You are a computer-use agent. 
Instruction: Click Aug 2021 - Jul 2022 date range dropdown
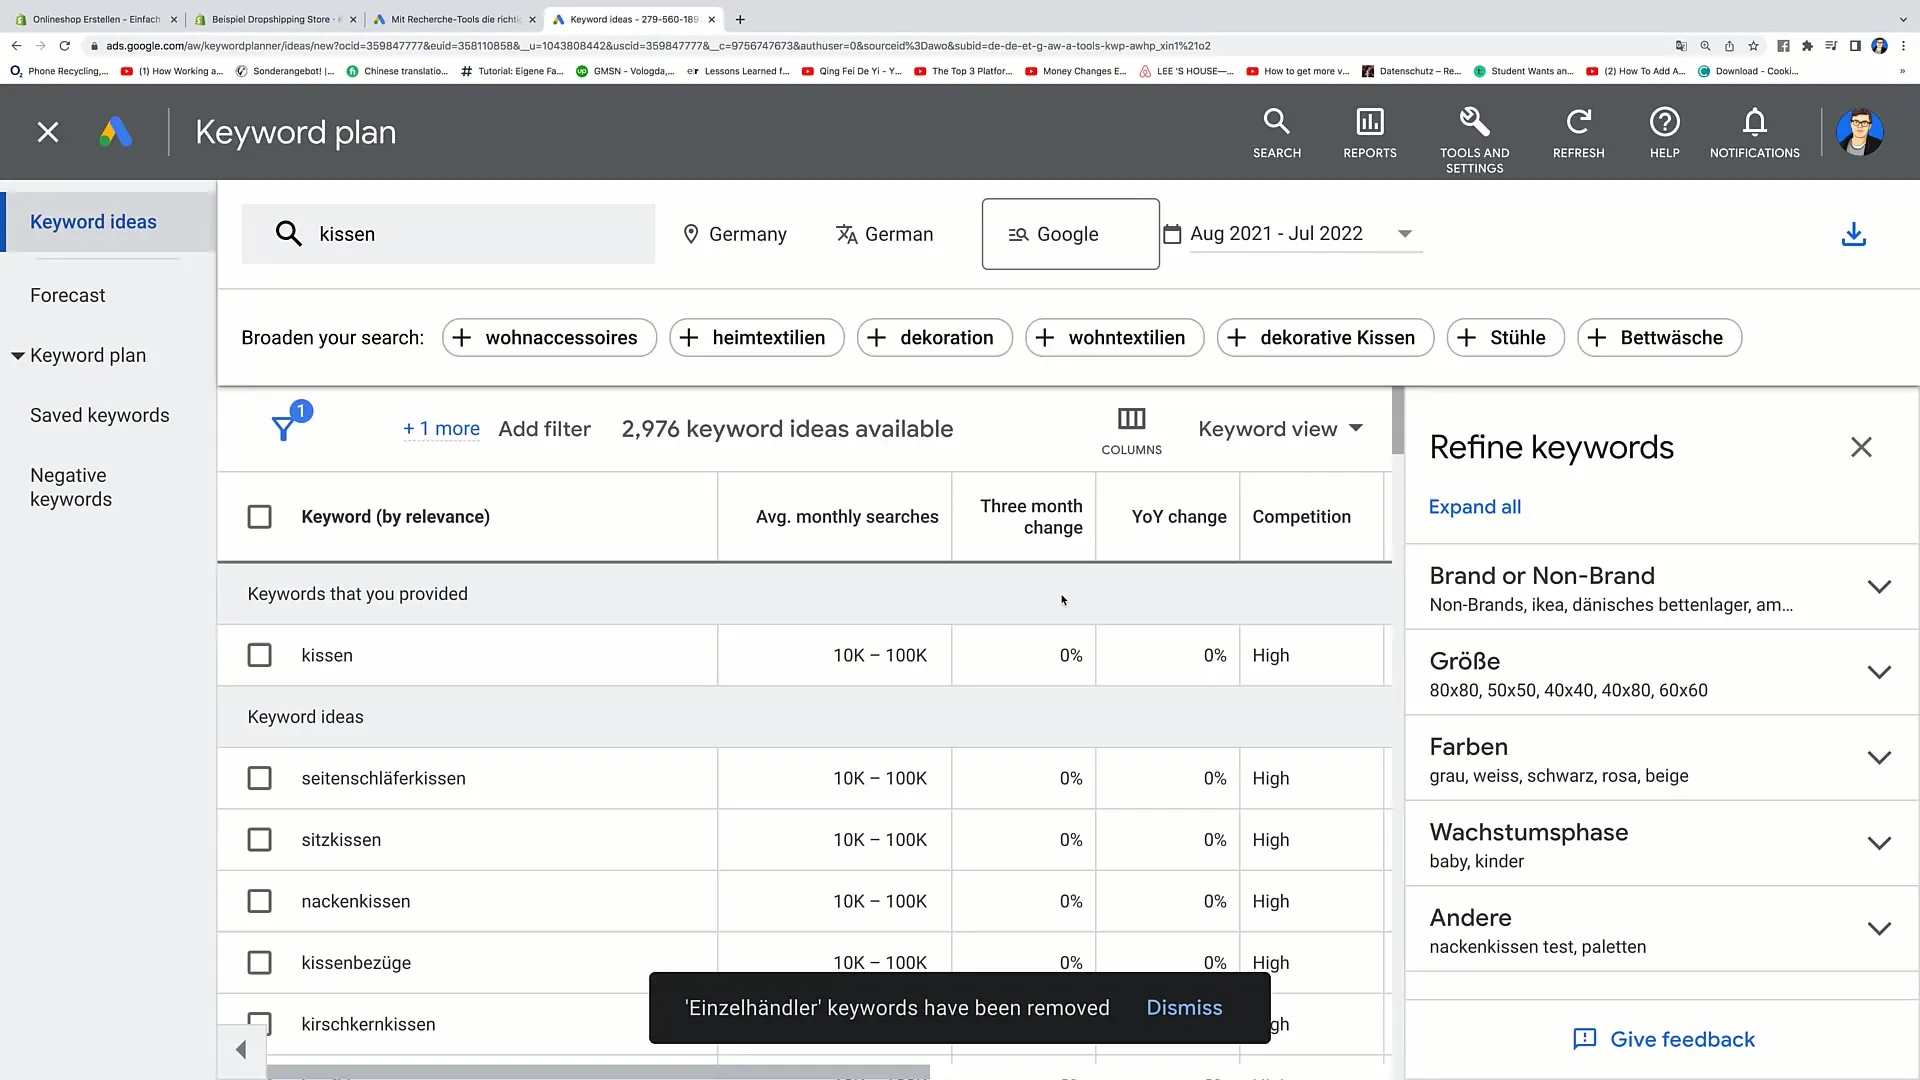click(x=1286, y=233)
